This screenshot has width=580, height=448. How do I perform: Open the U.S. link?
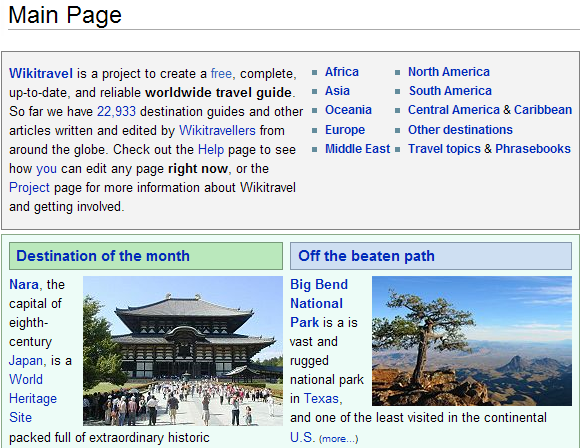302,438
